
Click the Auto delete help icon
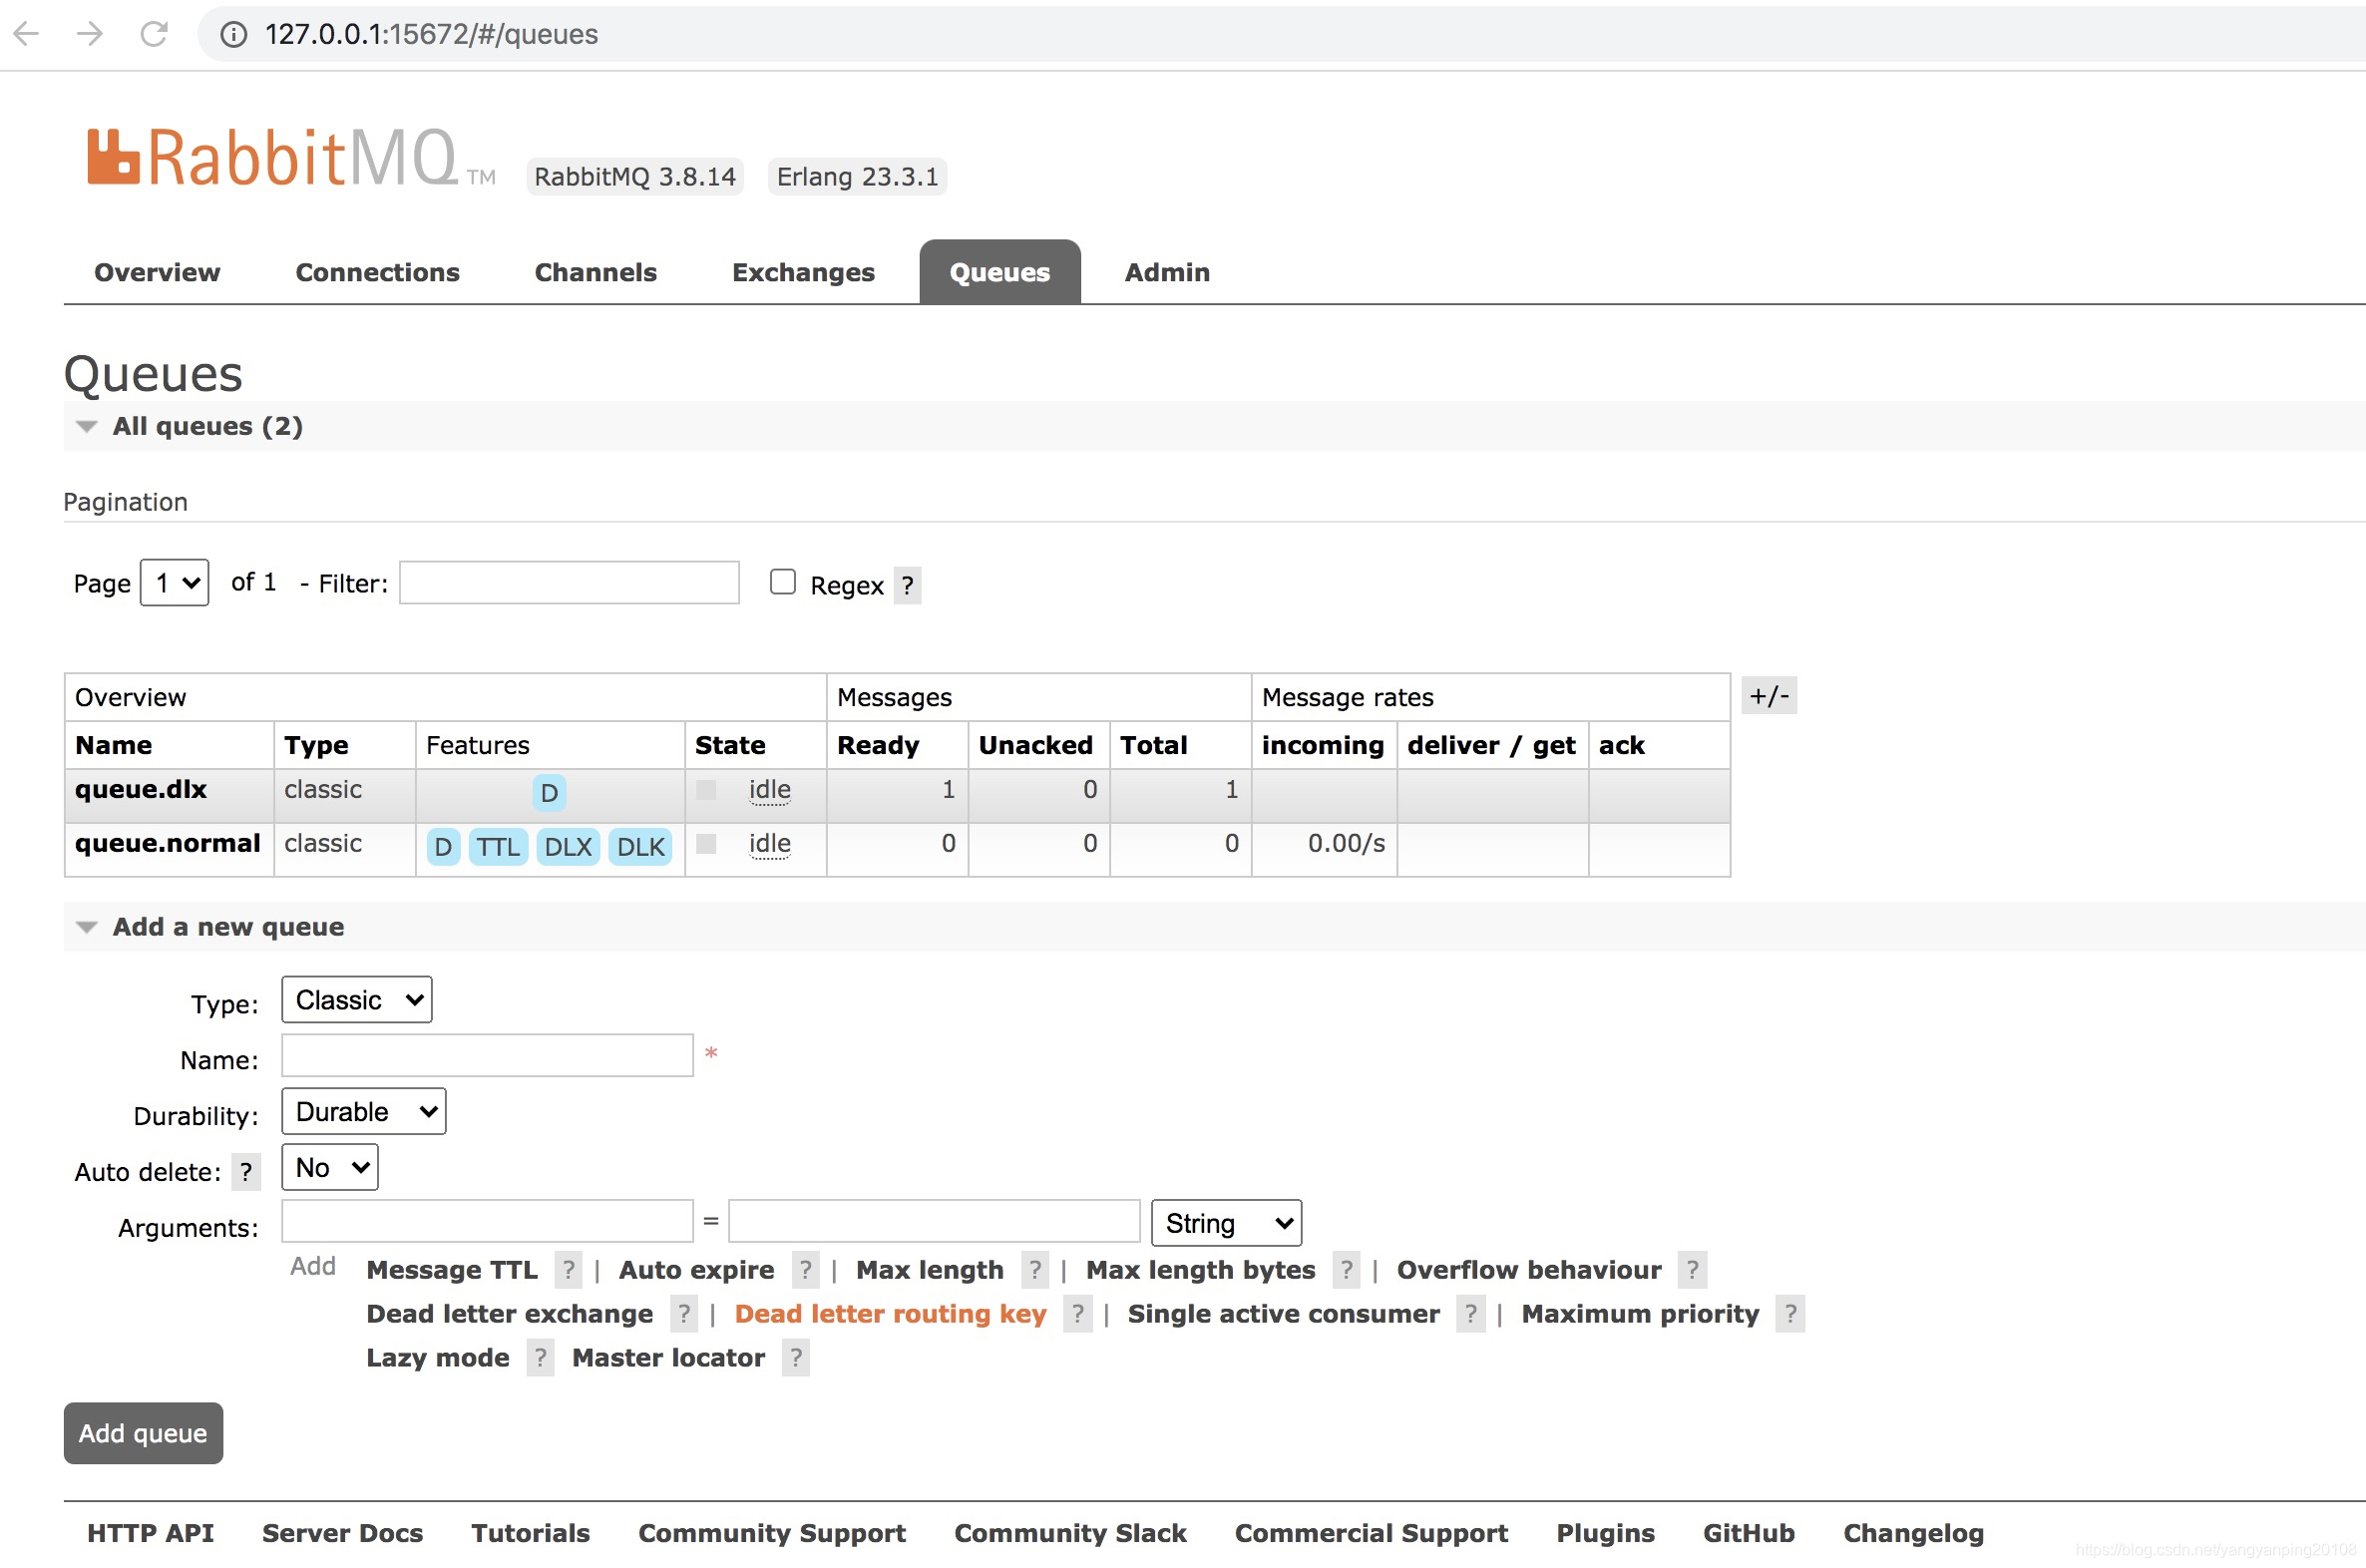click(x=246, y=1171)
